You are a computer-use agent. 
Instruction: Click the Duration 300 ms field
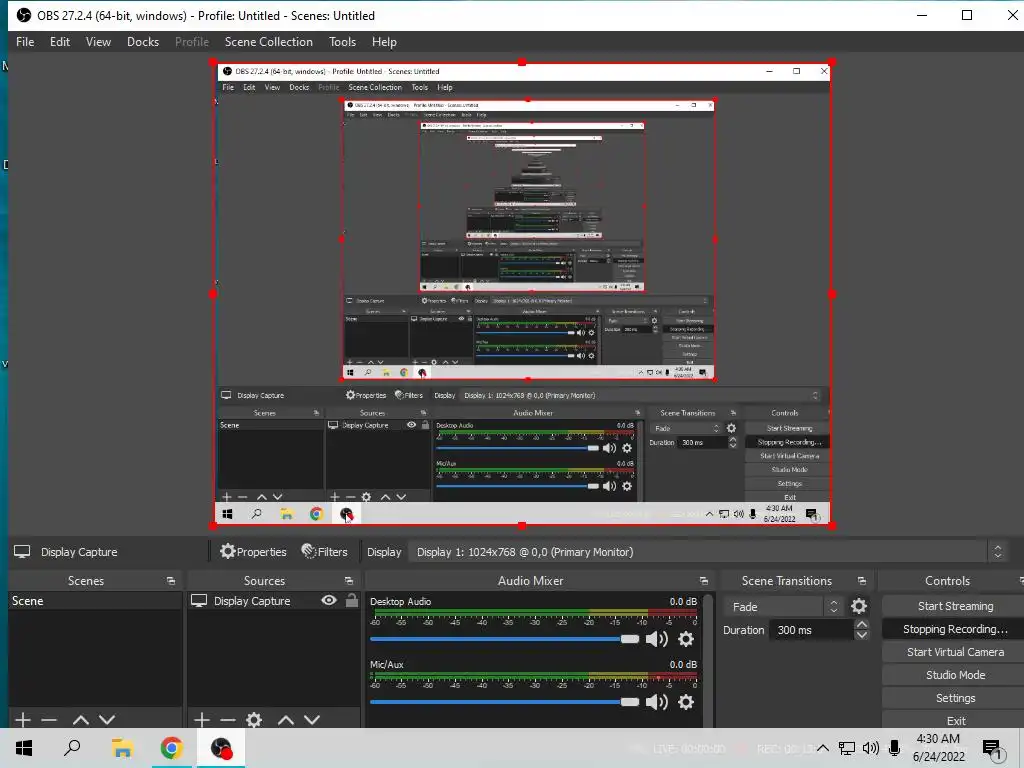coord(811,630)
